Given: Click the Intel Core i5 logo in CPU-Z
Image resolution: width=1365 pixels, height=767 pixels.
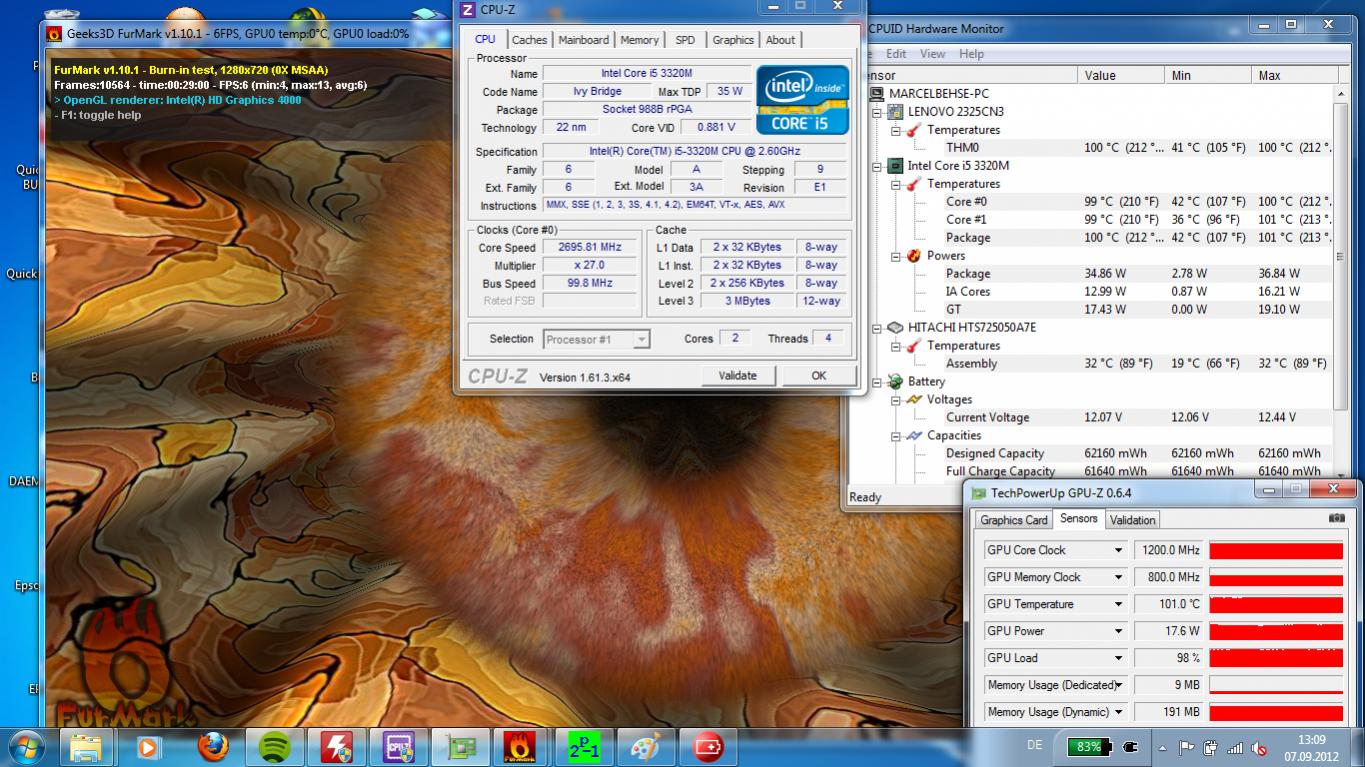Looking at the screenshot, I should [803, 100].
